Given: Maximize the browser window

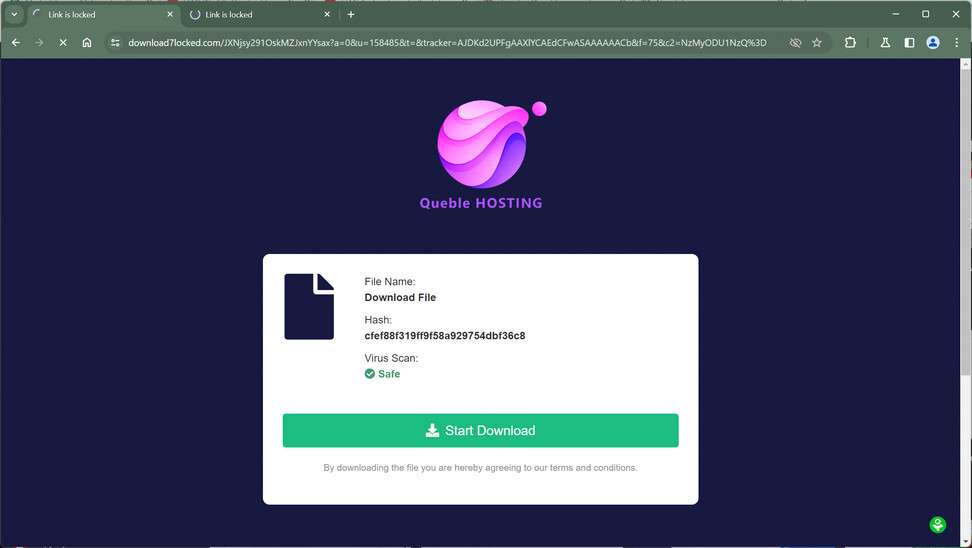Looking at the screenshot, I should 926,14.
